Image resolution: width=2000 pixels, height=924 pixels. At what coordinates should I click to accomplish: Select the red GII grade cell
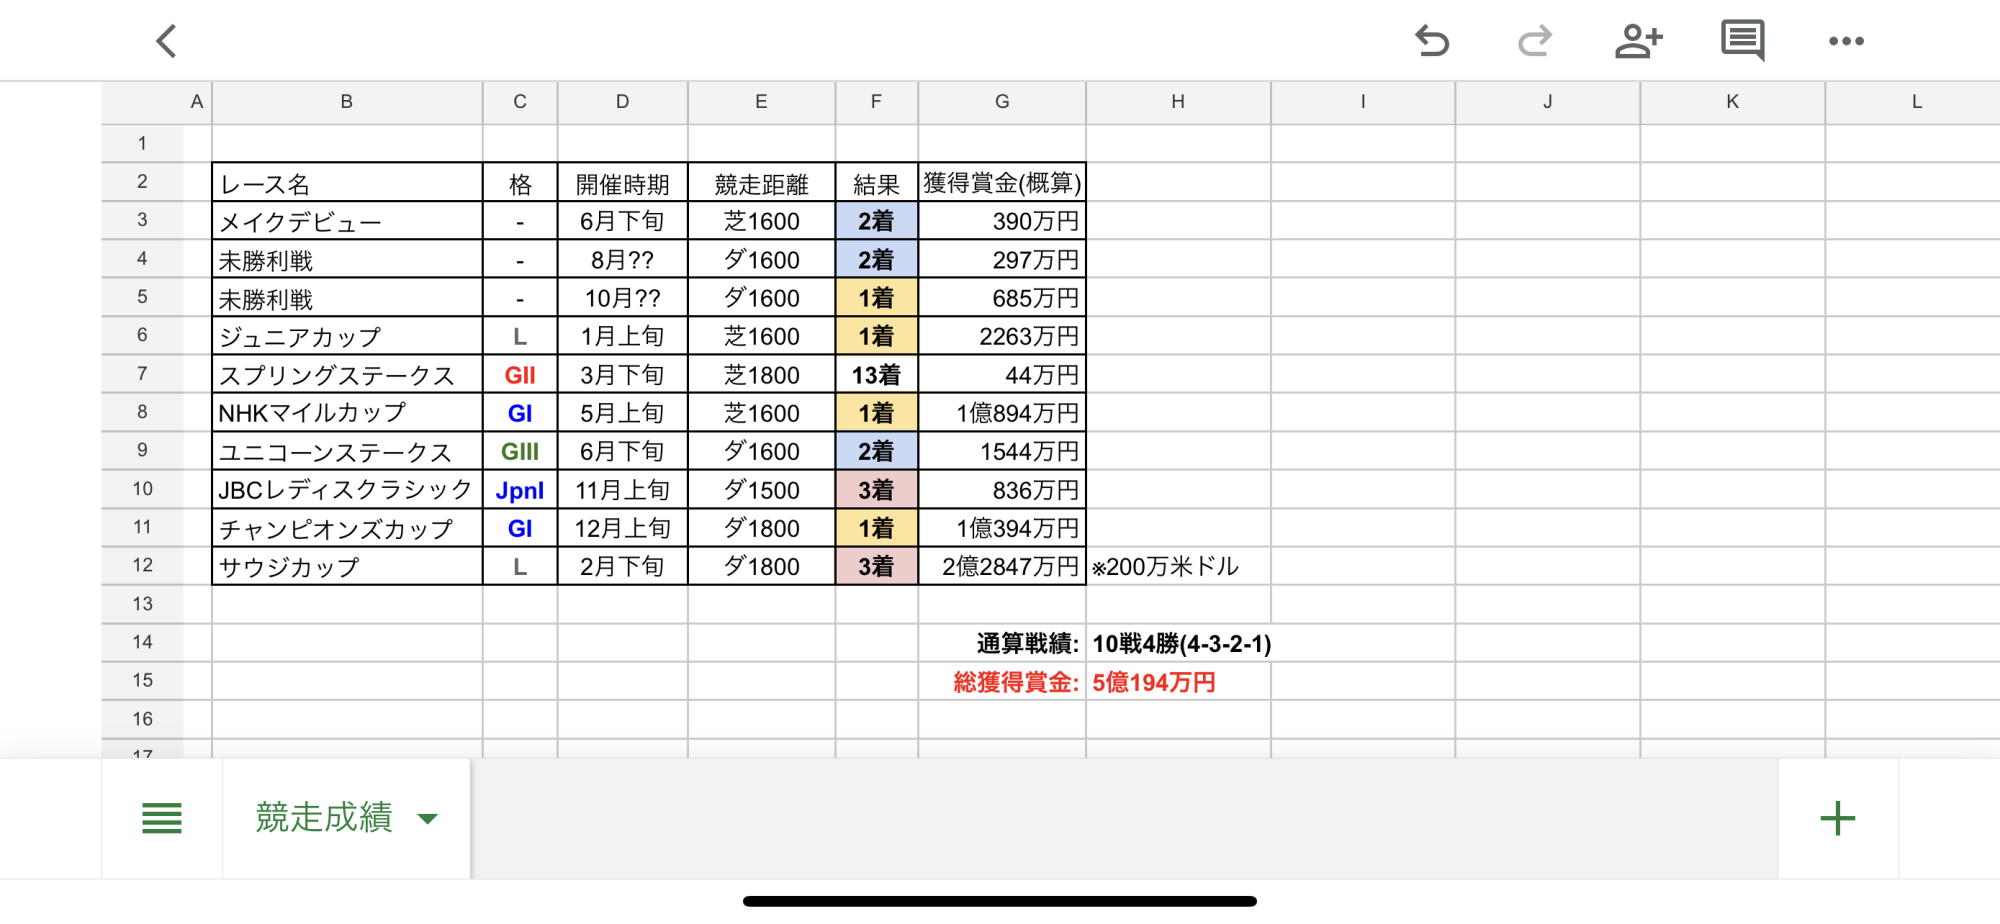[520, 374]
